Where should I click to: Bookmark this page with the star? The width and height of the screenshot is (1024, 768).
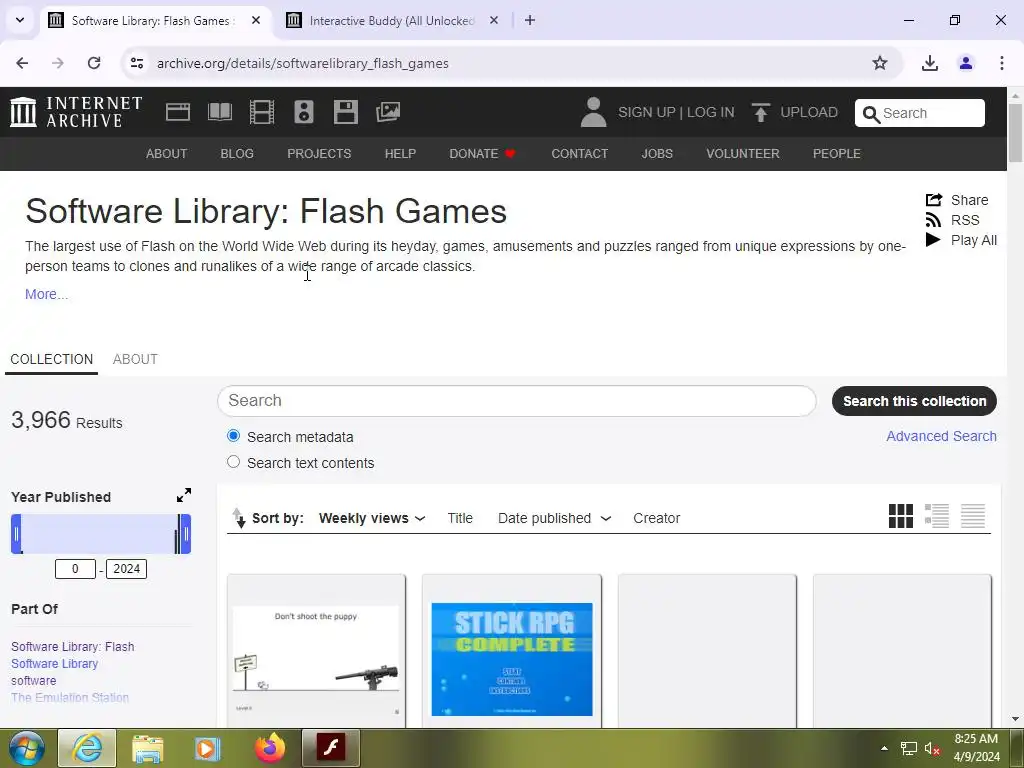[880, 63]
